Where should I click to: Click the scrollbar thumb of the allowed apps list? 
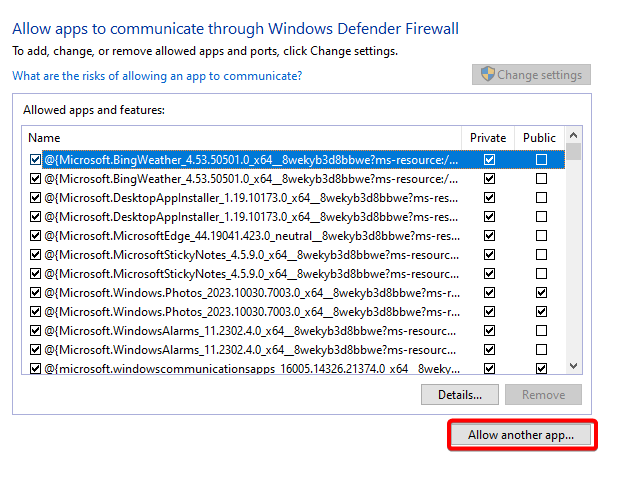pos(573,152)
